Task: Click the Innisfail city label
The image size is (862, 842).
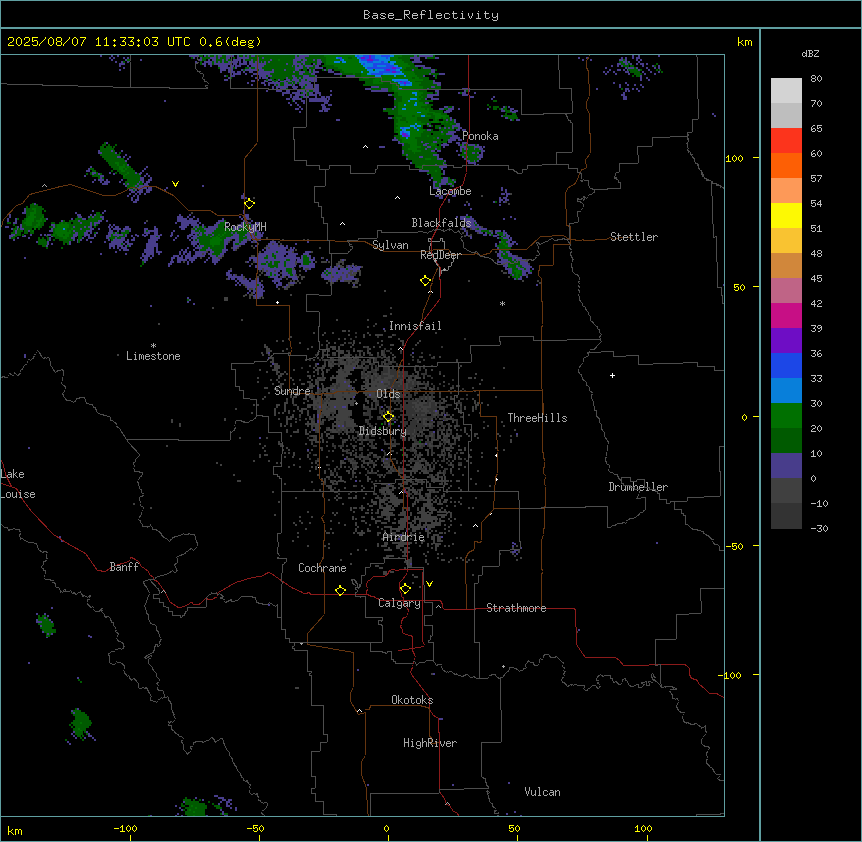Action: [415, 326]
